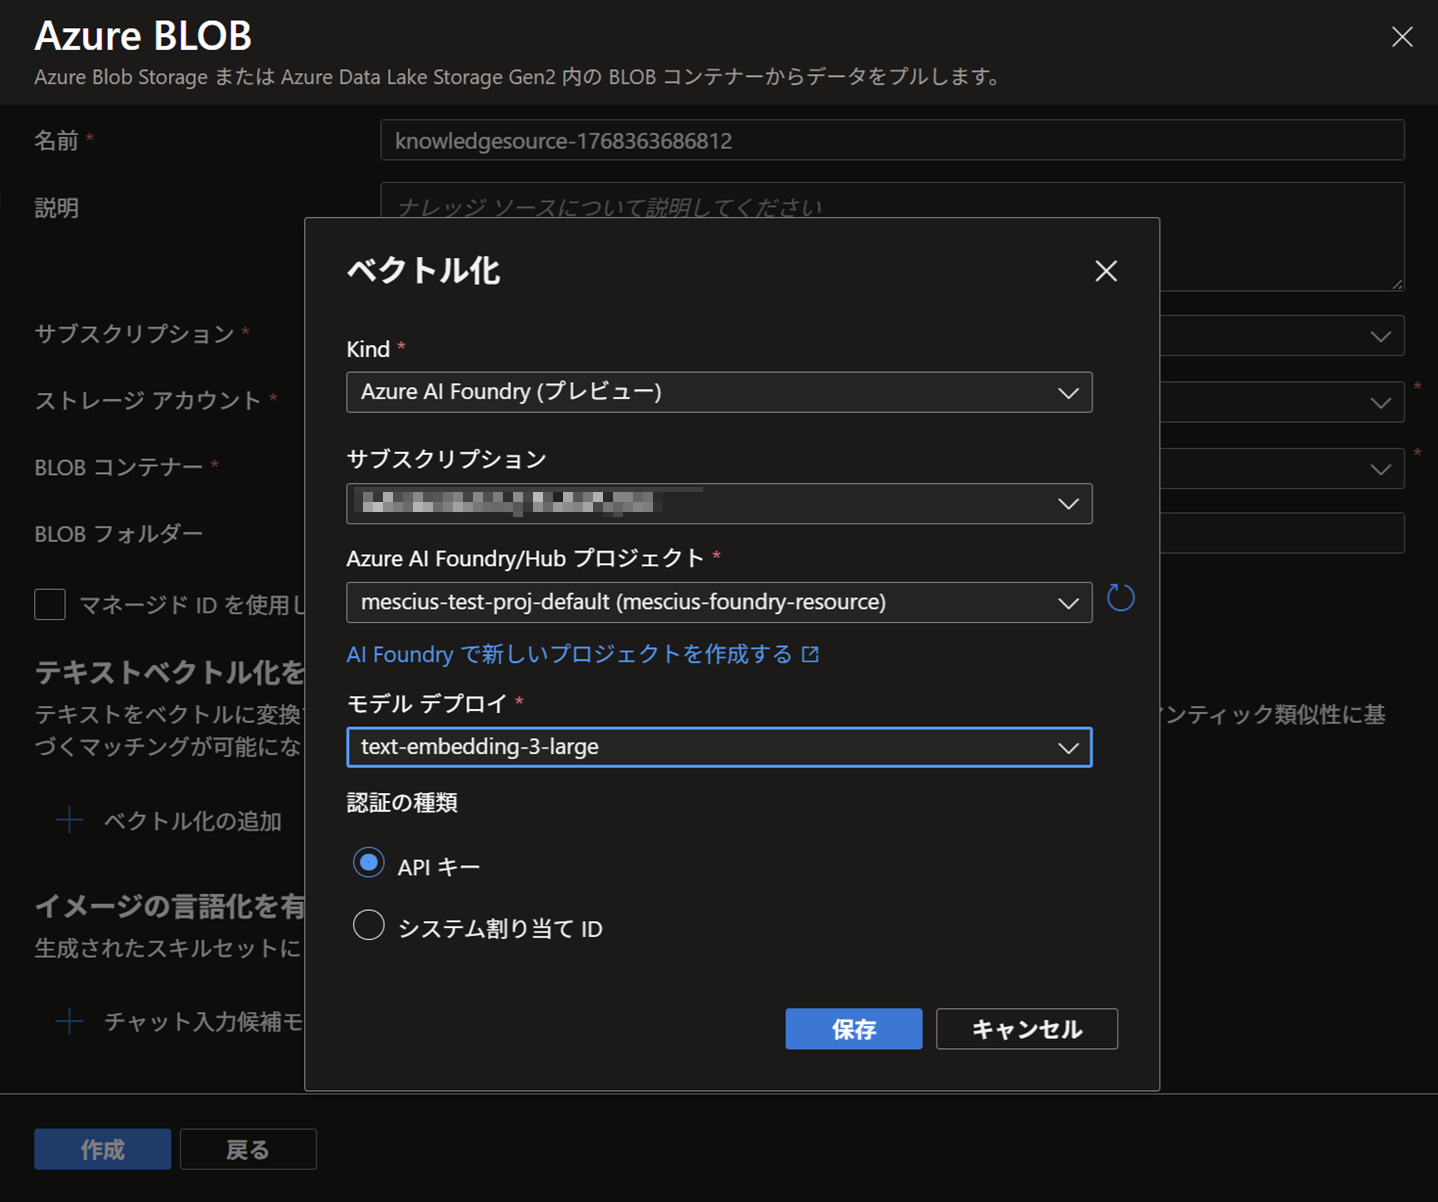
Task: Click the plus icon for チャット入力候補
Action: pyautogui.click(x=70, y=1021)
